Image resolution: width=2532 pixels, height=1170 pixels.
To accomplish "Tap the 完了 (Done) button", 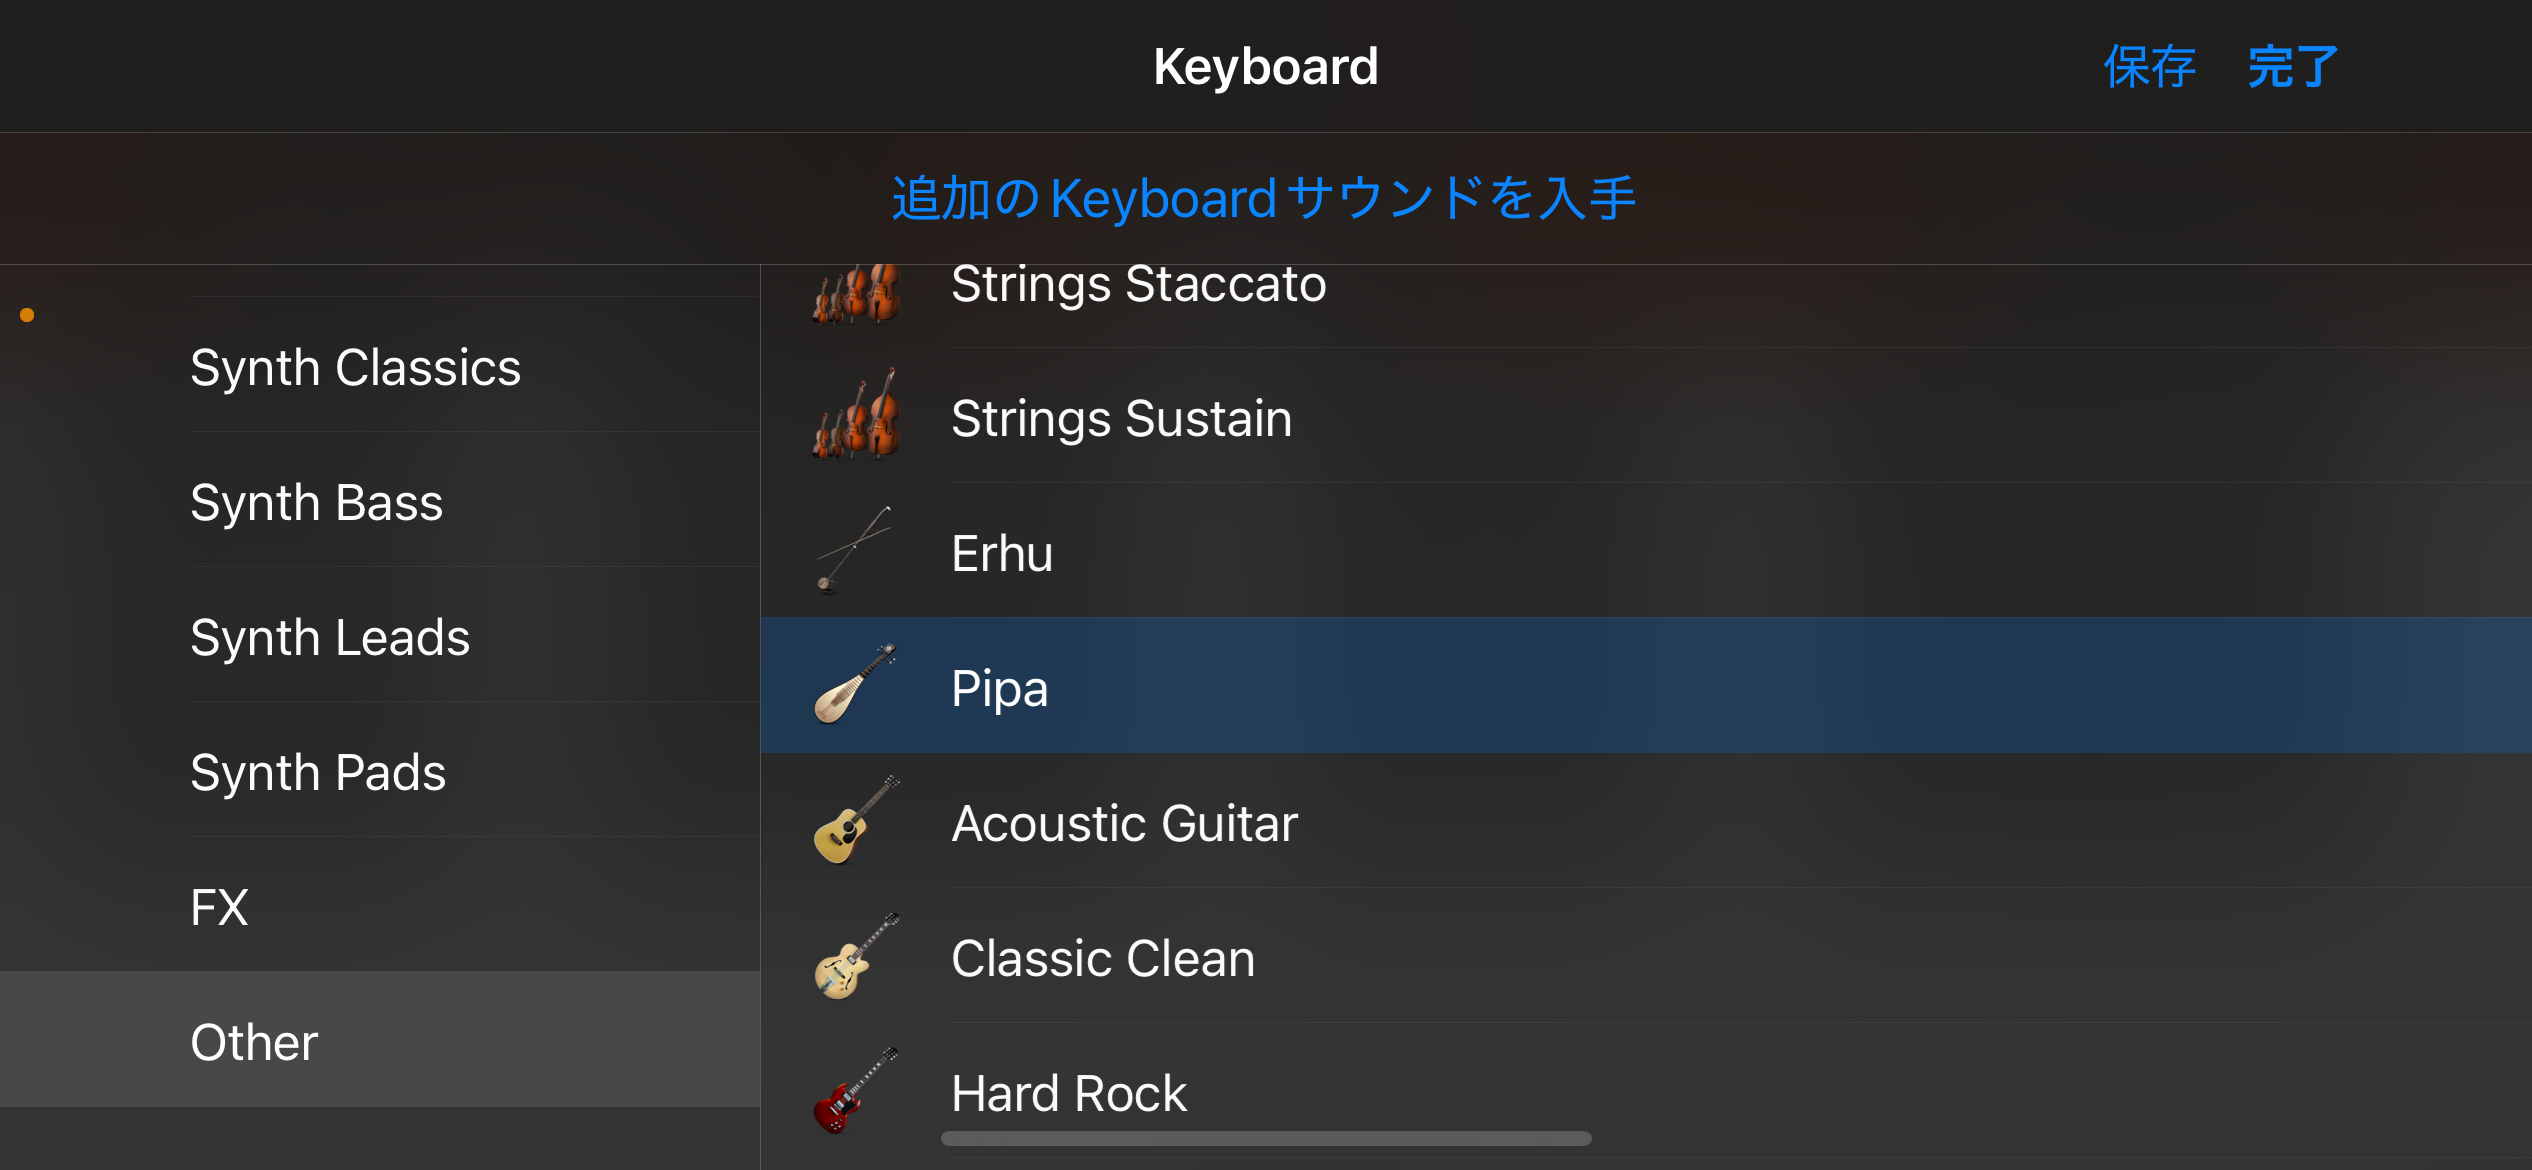I will tap(2293, 67).
